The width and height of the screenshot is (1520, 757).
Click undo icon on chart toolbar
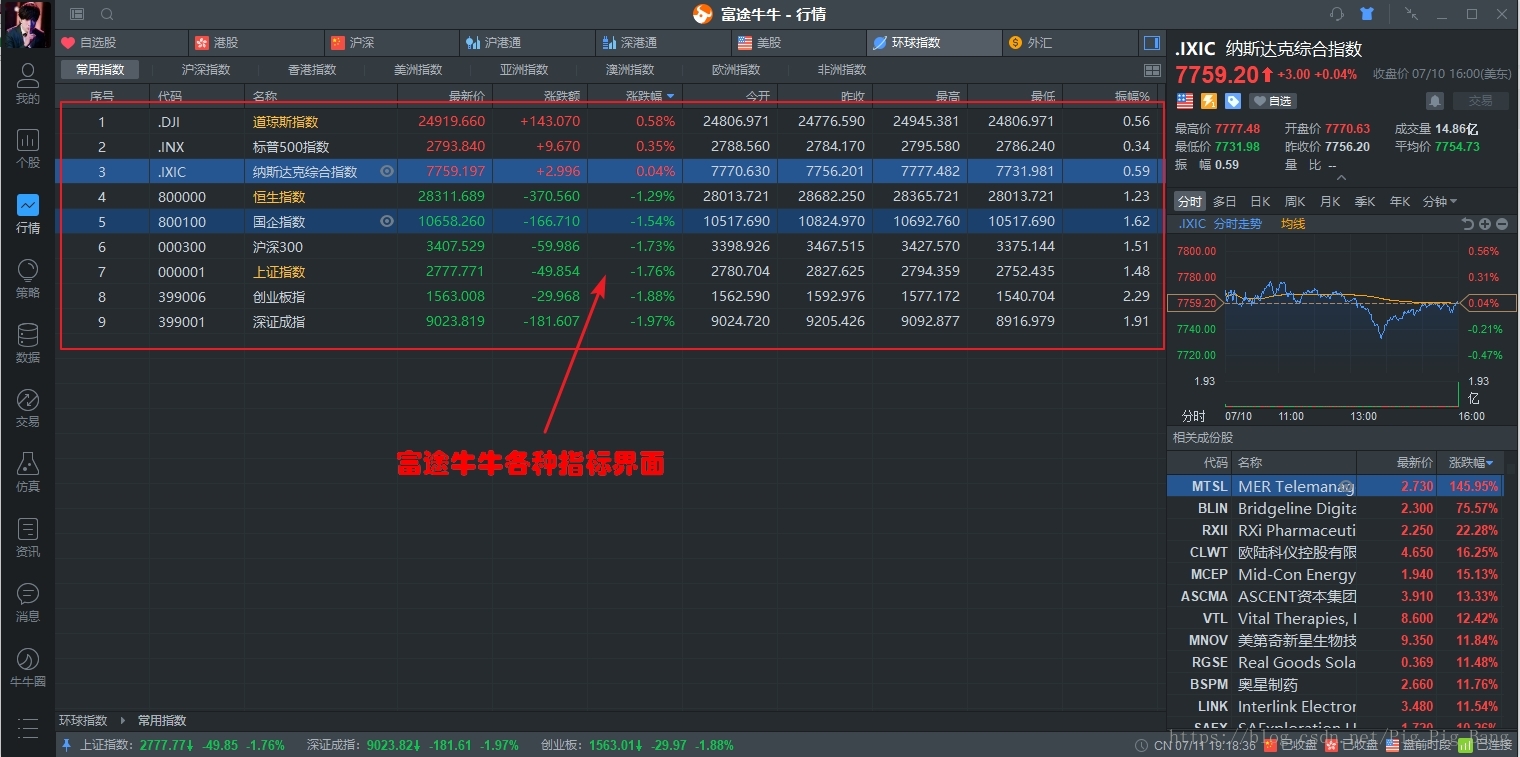[x=1468, y=224]
